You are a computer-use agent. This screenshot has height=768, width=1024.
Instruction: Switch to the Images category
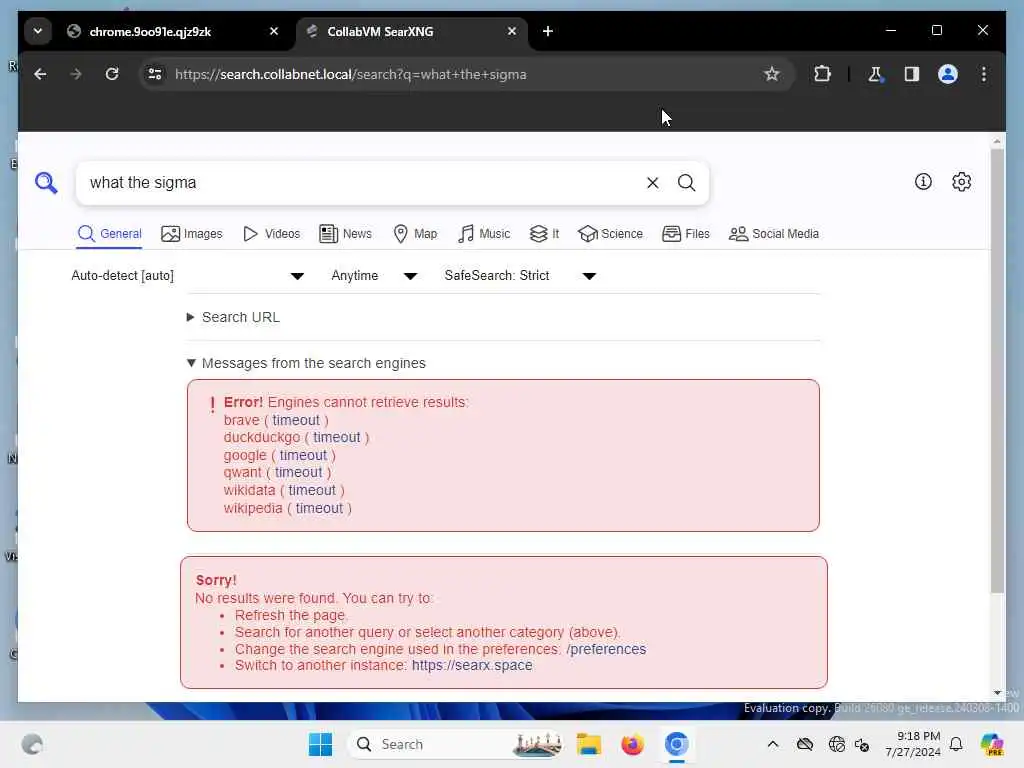coord(191,234)
